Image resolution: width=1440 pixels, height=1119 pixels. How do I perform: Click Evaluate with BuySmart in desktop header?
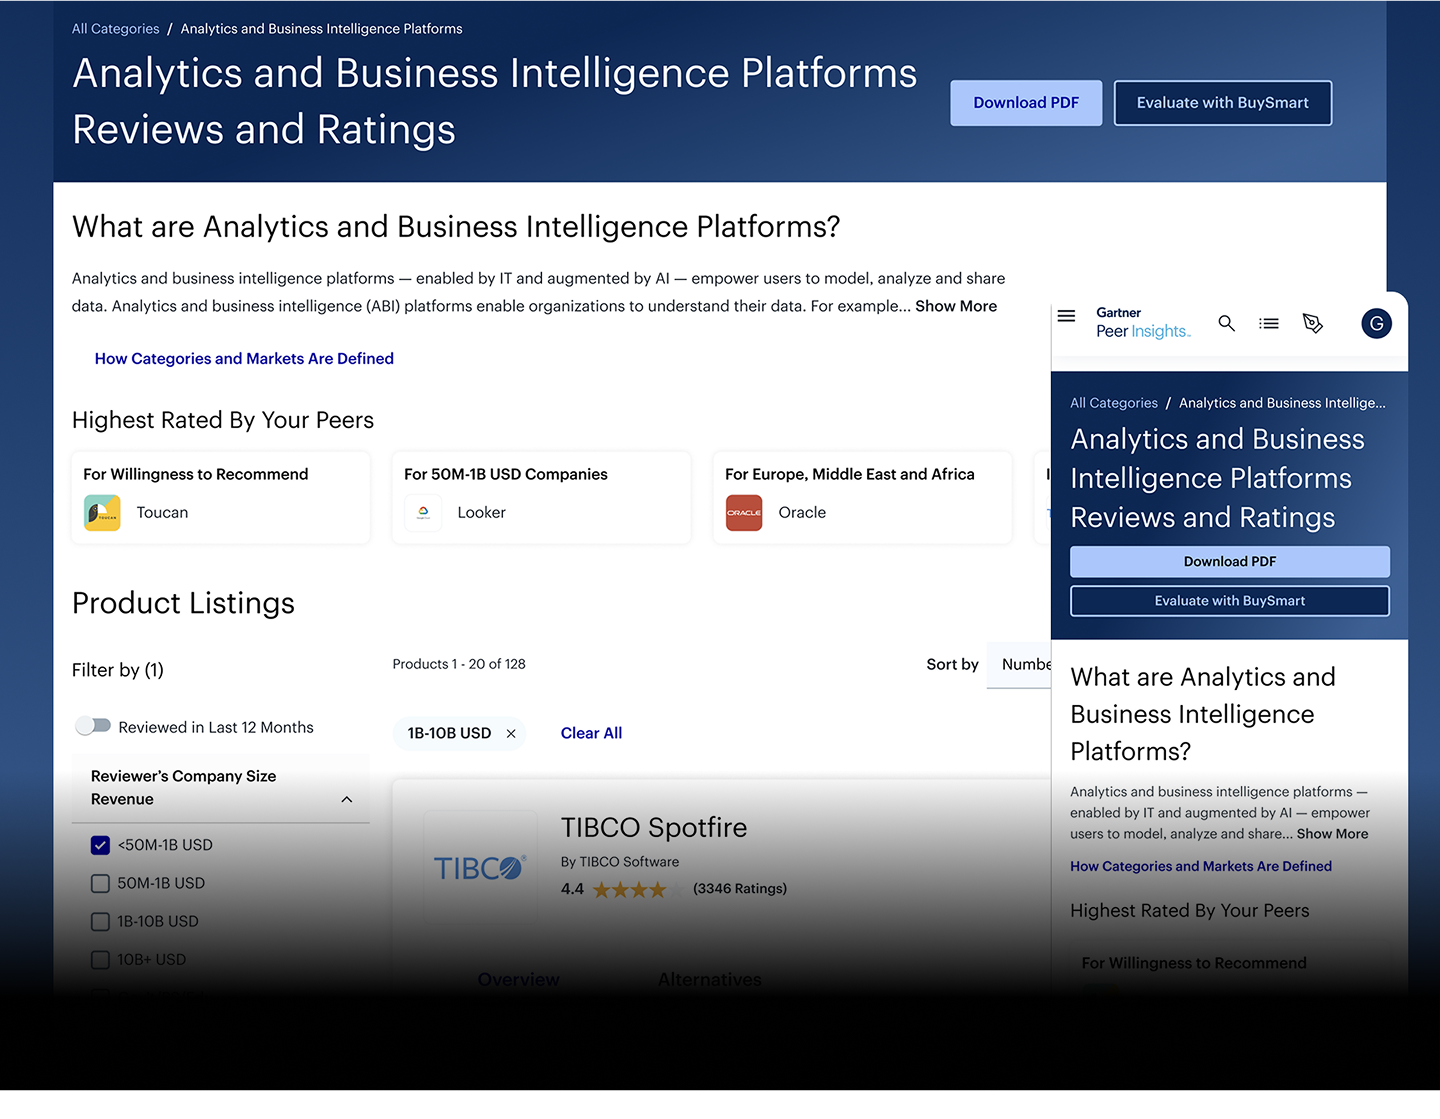(1223, 103)
